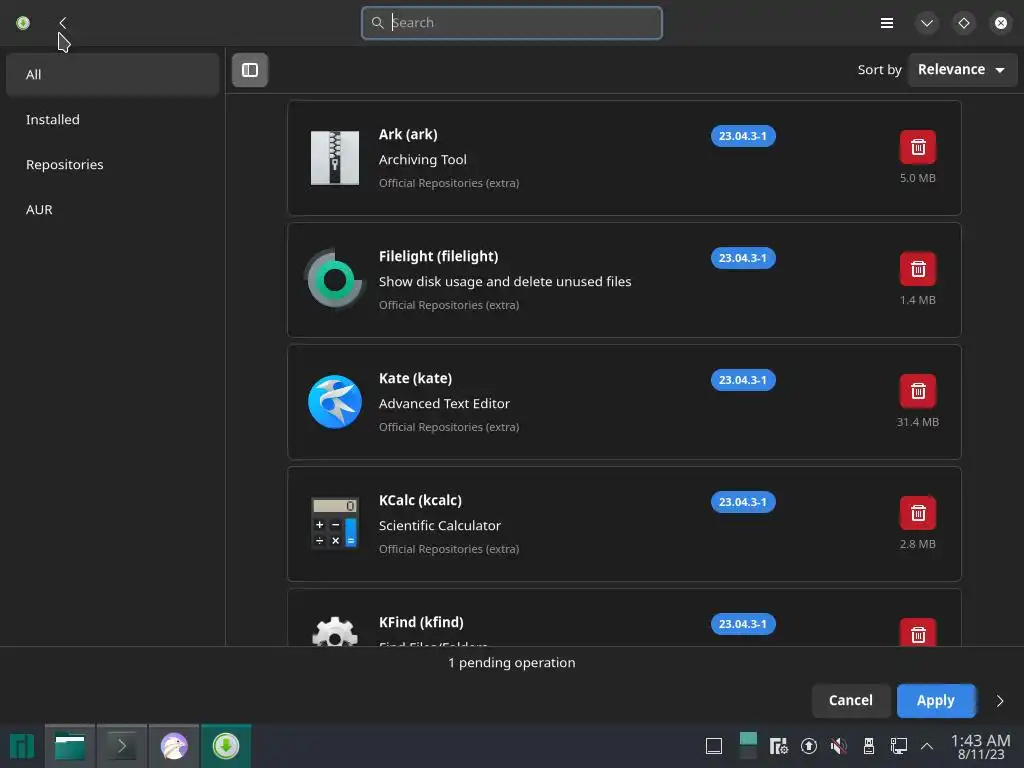
Task: Open the file manager from the taskbar
Action: point(70,746)
